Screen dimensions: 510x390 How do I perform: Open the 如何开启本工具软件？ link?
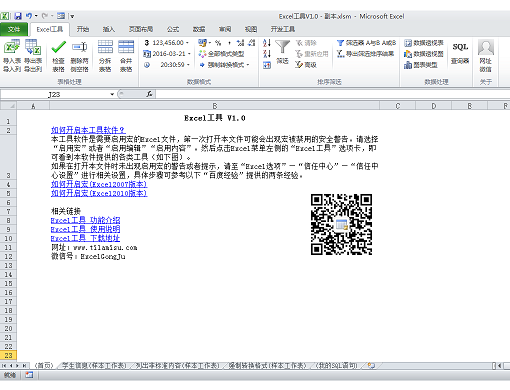(x=88, y=130)
